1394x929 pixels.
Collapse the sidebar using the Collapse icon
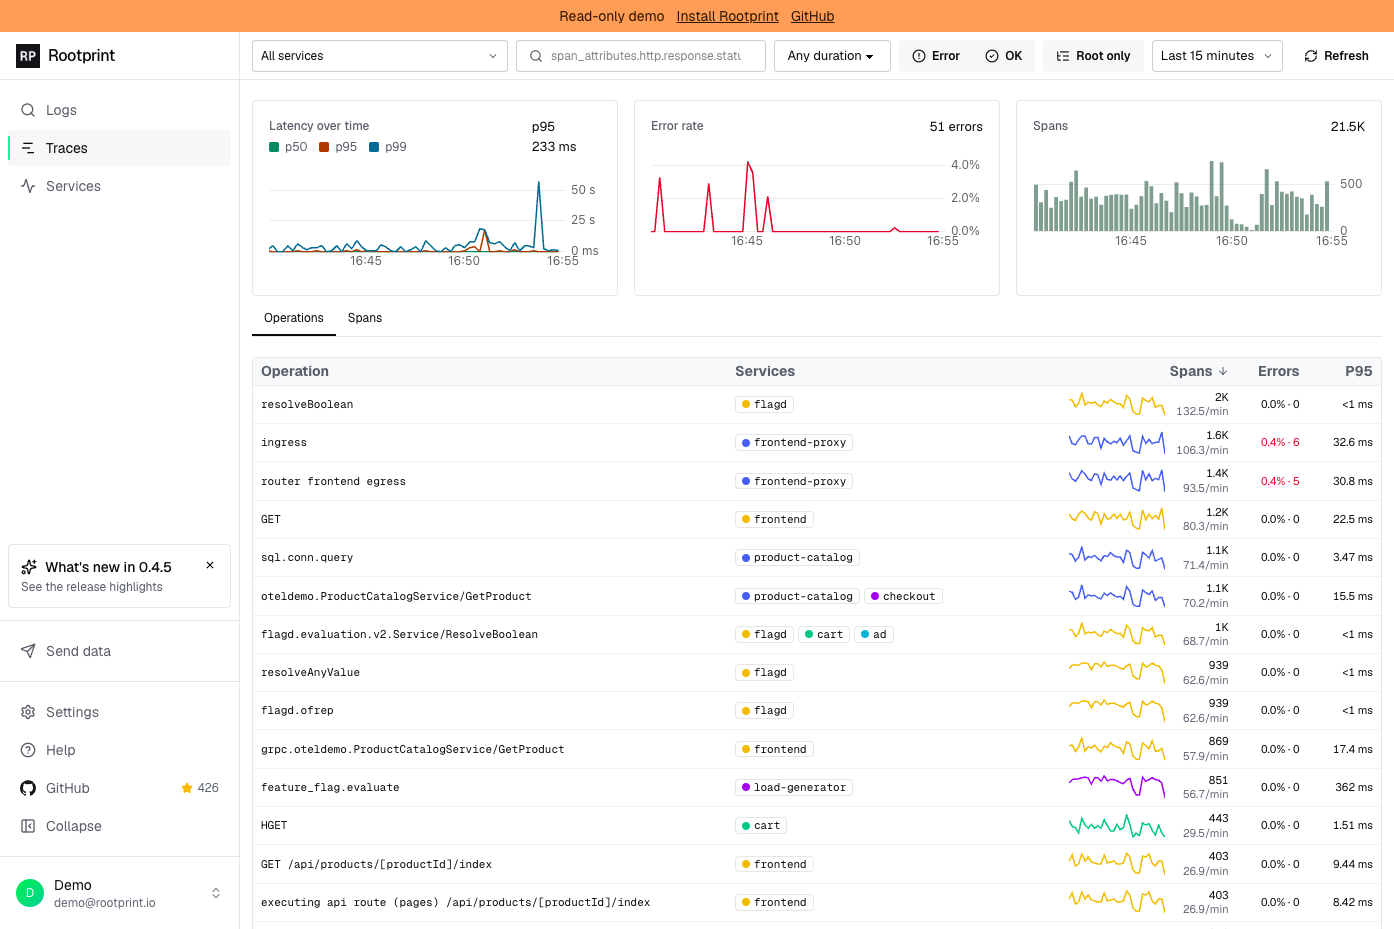coord(28,826)
